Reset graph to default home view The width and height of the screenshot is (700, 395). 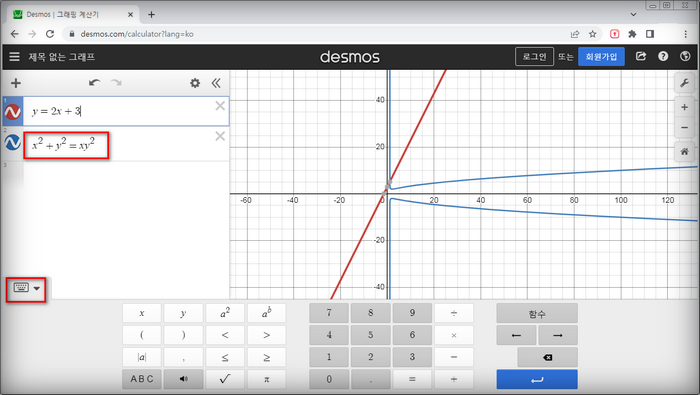coord(684,152)
